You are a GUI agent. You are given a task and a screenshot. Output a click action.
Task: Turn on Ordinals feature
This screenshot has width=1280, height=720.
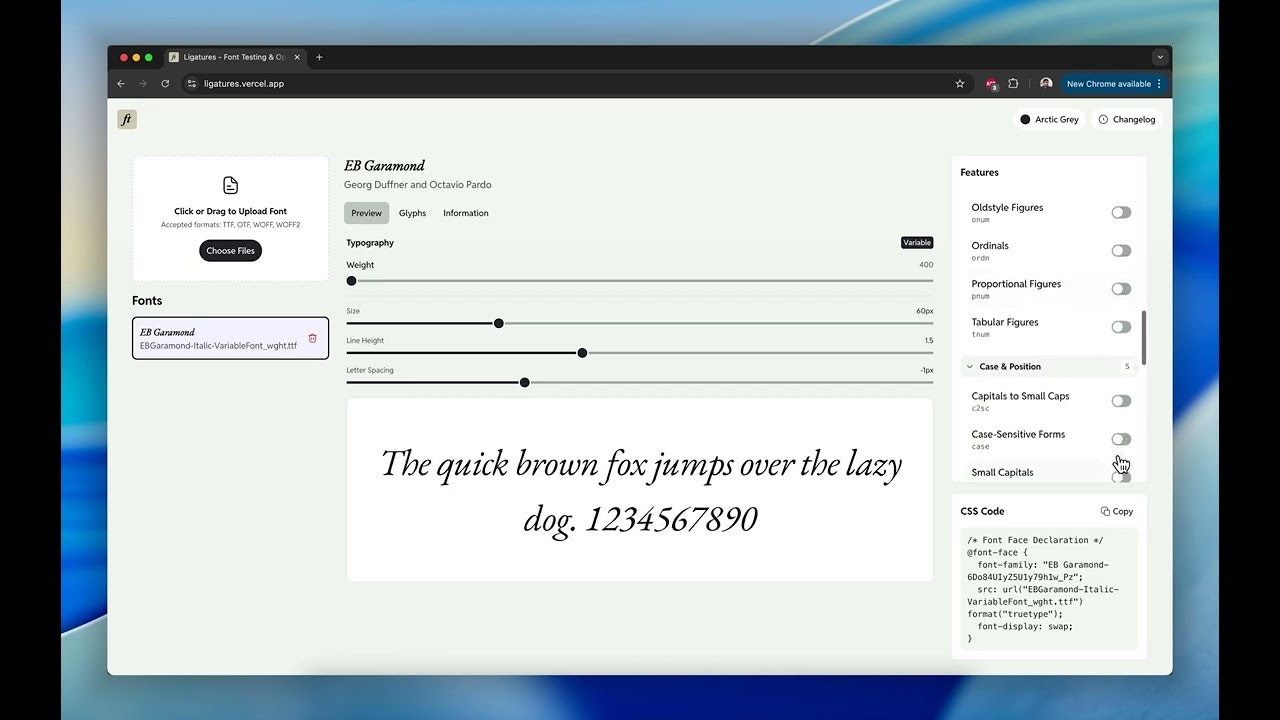(x=1121, y=250)
